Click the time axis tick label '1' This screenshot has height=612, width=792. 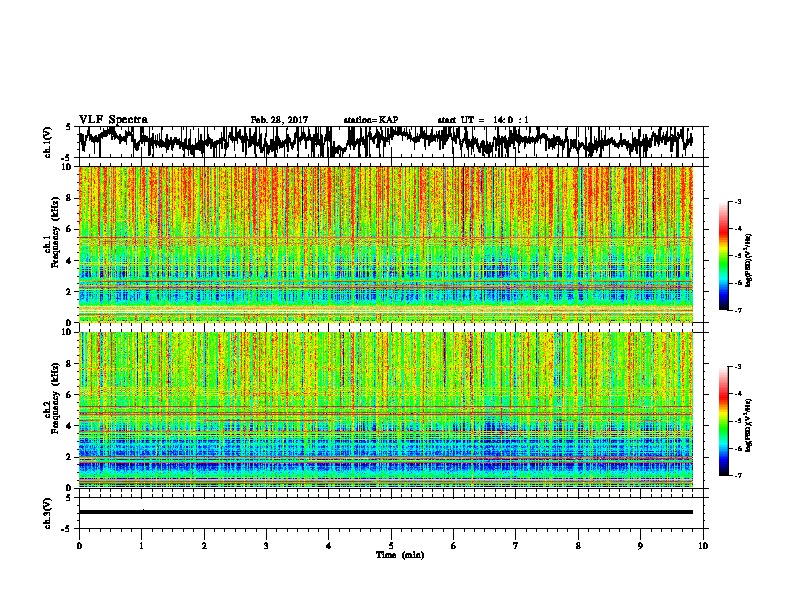tap(141, 546)
